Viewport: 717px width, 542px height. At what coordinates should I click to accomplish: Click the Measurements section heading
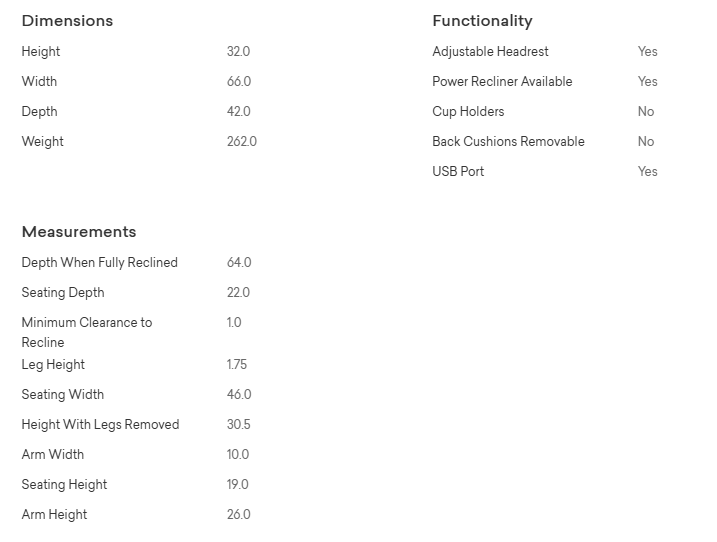click(x=79, y=232)
